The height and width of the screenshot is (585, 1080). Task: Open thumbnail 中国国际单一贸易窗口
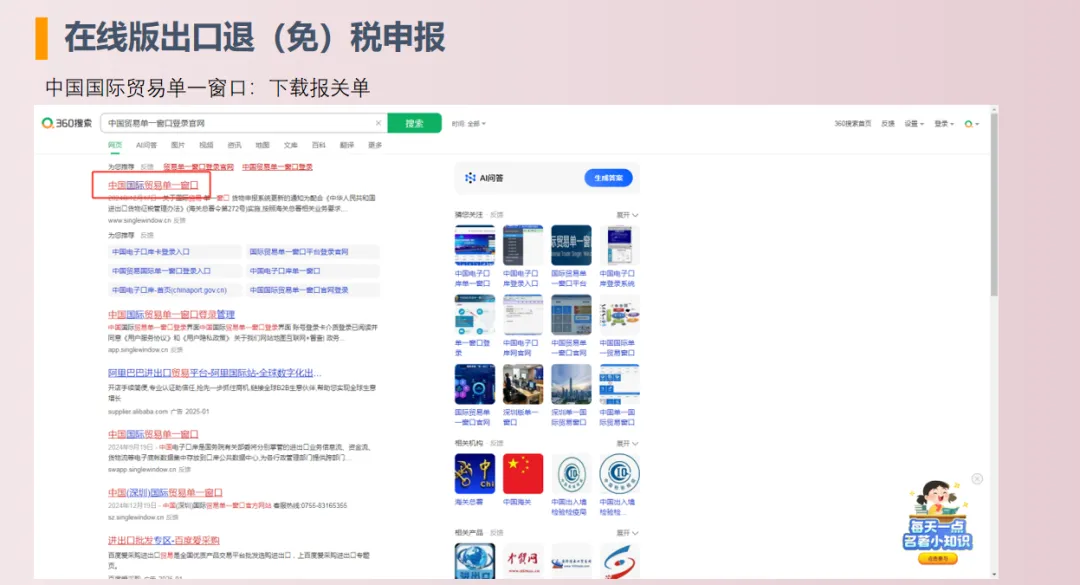click(x=619, y=315)
